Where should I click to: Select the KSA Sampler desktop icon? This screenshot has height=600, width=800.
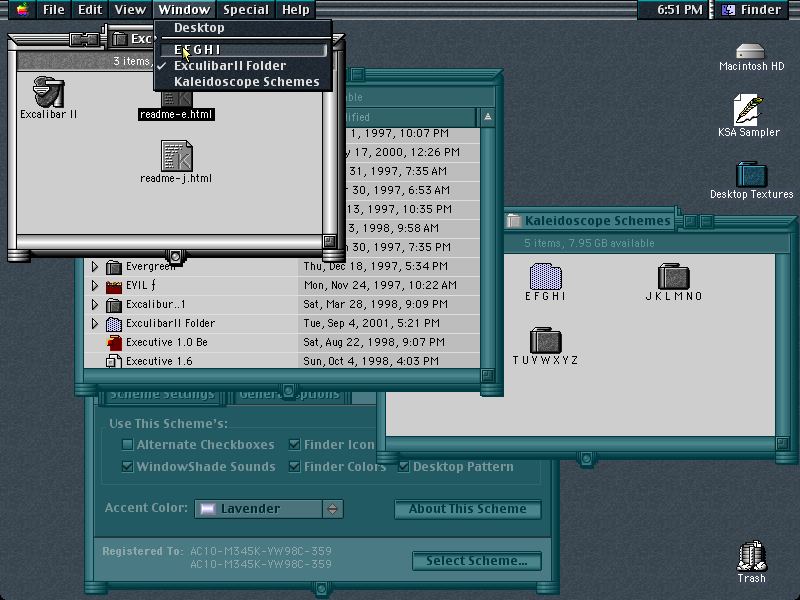point(748,110)
